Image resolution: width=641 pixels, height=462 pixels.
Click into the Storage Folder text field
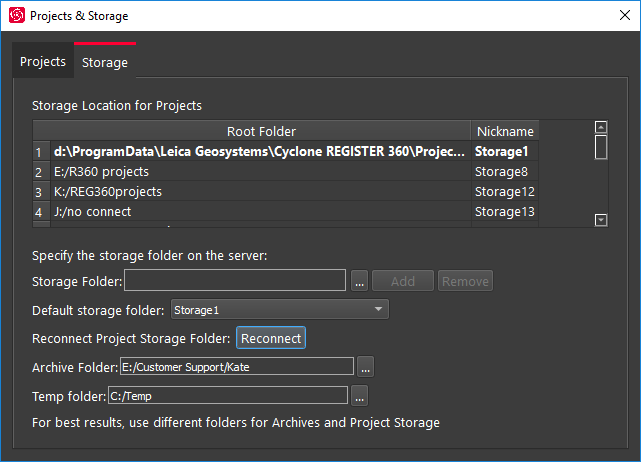(x=235, y=281)
